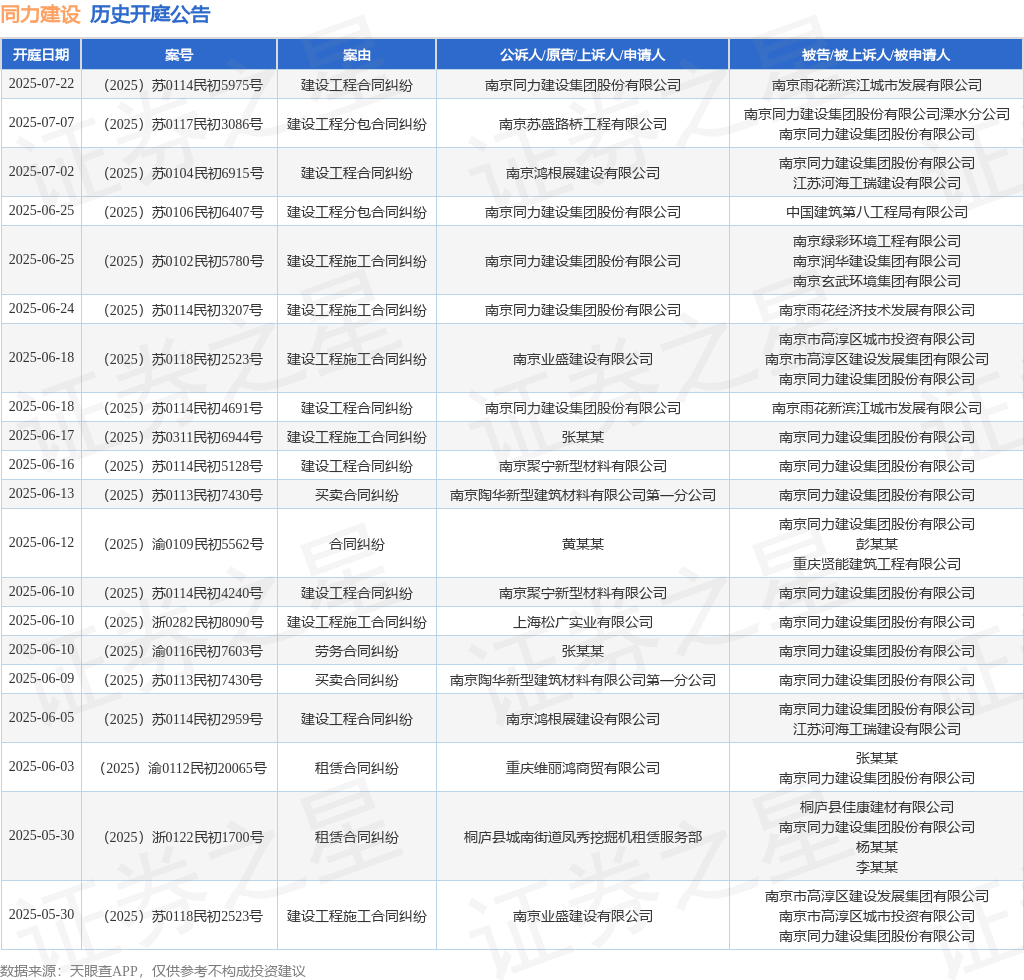Screen dimensions: 1024x980
Task: Click defendant 桐庐县佳康建材有限公司
Action: pyautogui.click(x=876, y=808)
